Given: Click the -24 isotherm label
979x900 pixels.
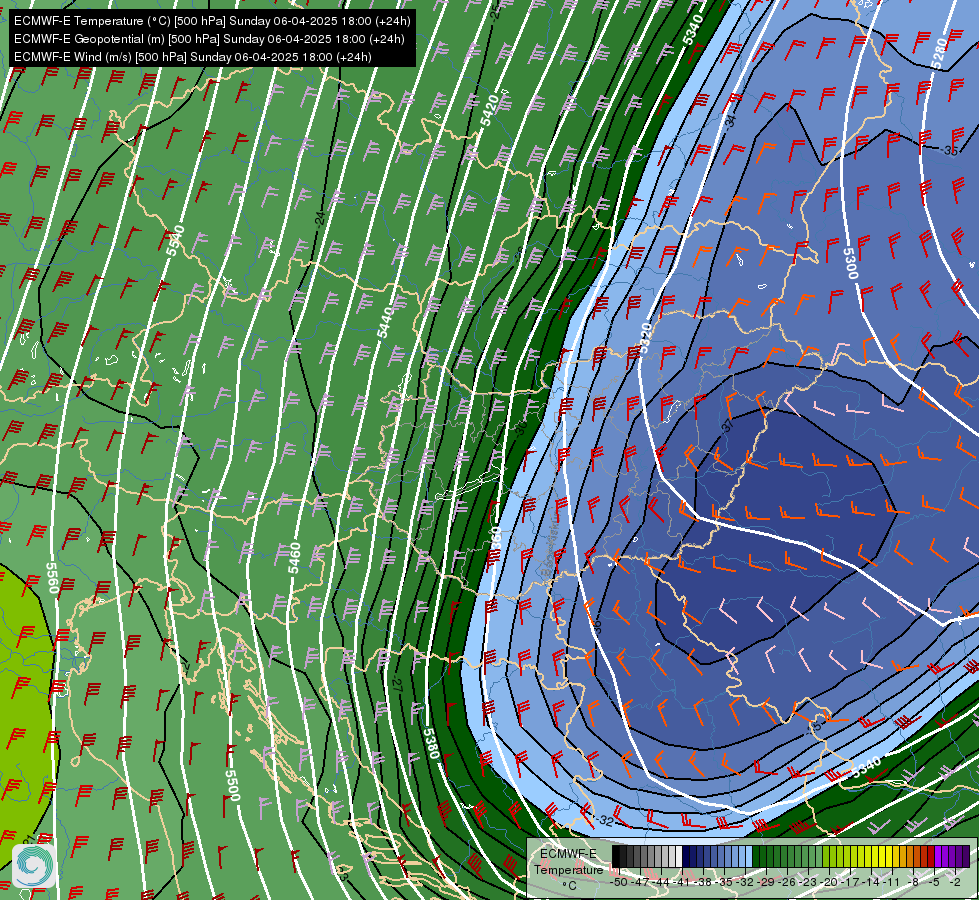Looking at the screenshot, I should tap(320, 219).
